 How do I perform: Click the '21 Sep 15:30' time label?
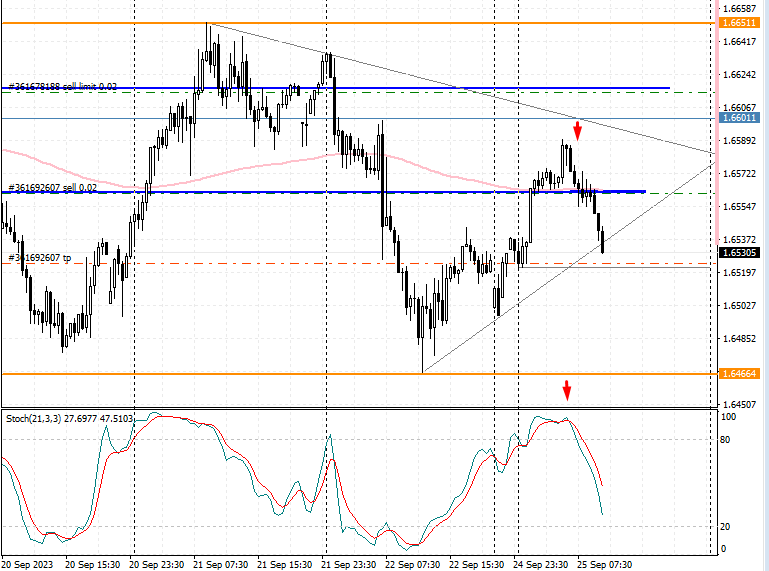(x=284, y=565)
